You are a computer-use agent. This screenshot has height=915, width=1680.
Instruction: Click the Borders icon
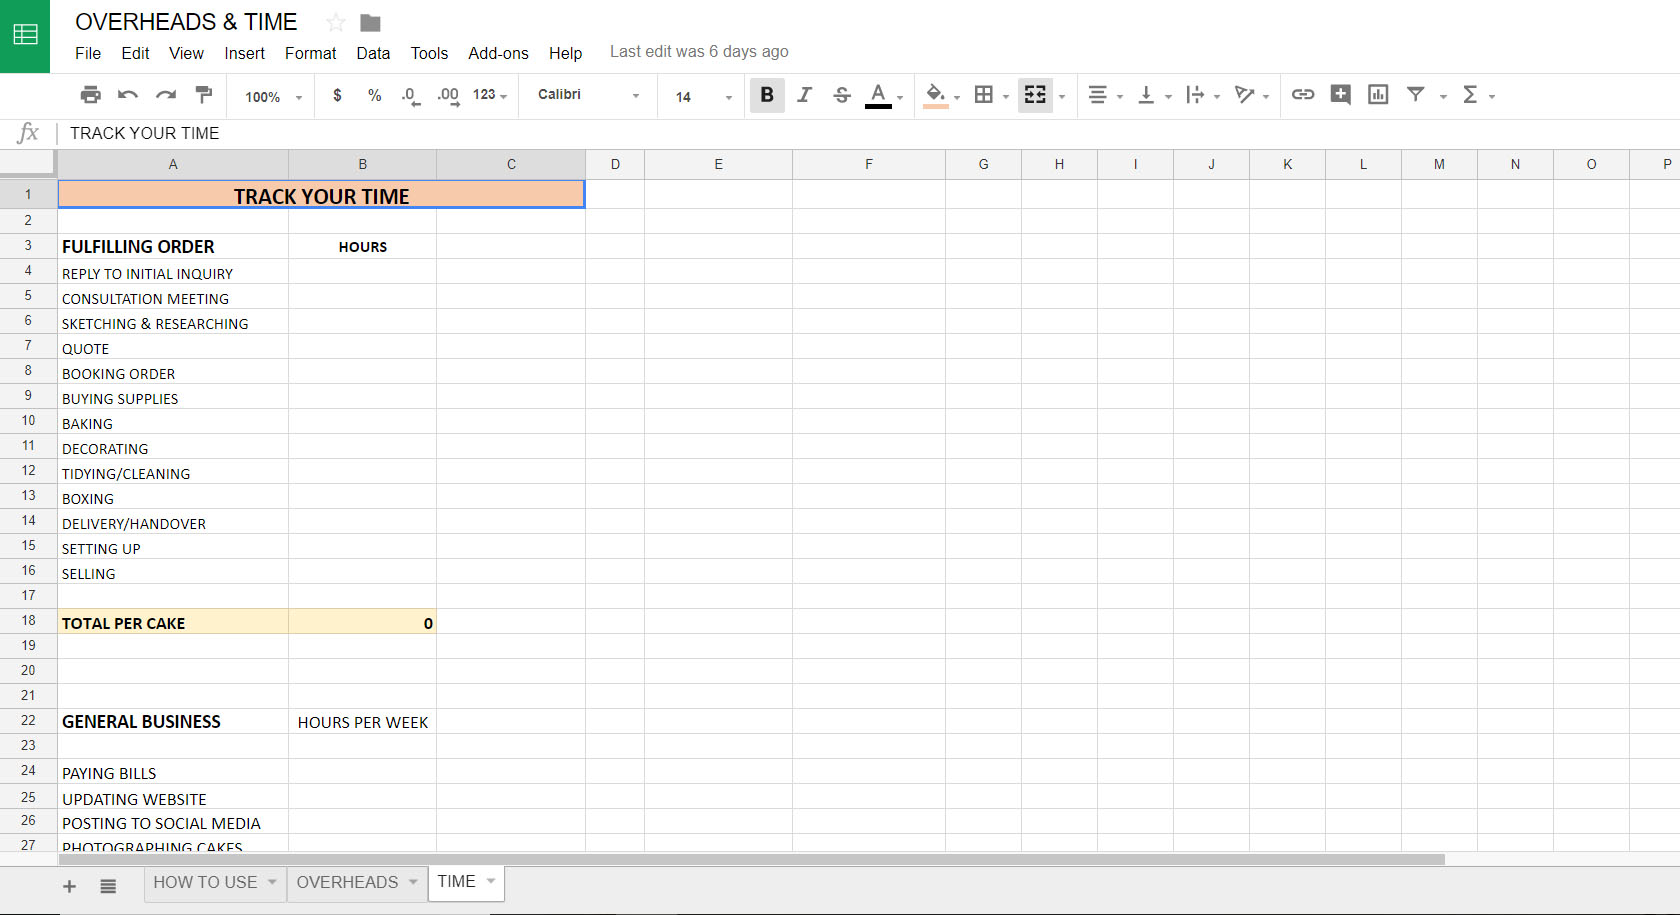point(984,95)
